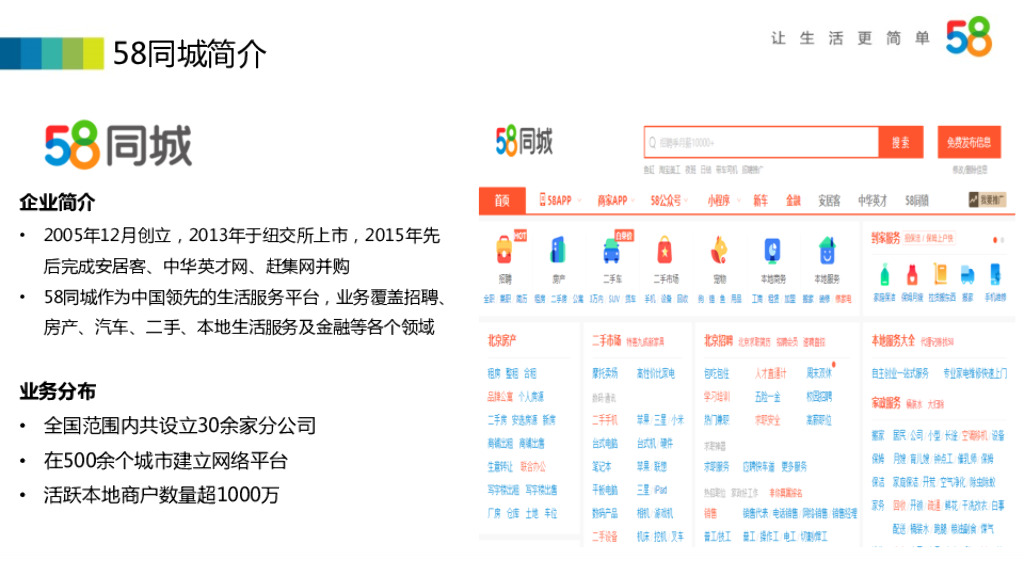
Task: Click the 学习培训 link
Action: click(716, 396)
